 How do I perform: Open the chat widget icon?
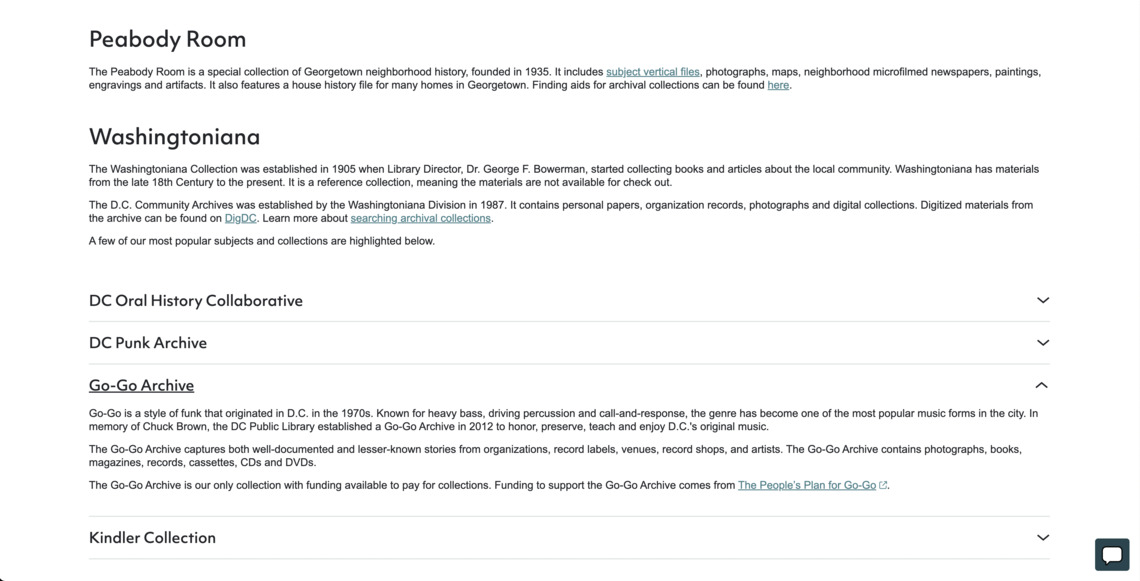[x=1112, y=554]
